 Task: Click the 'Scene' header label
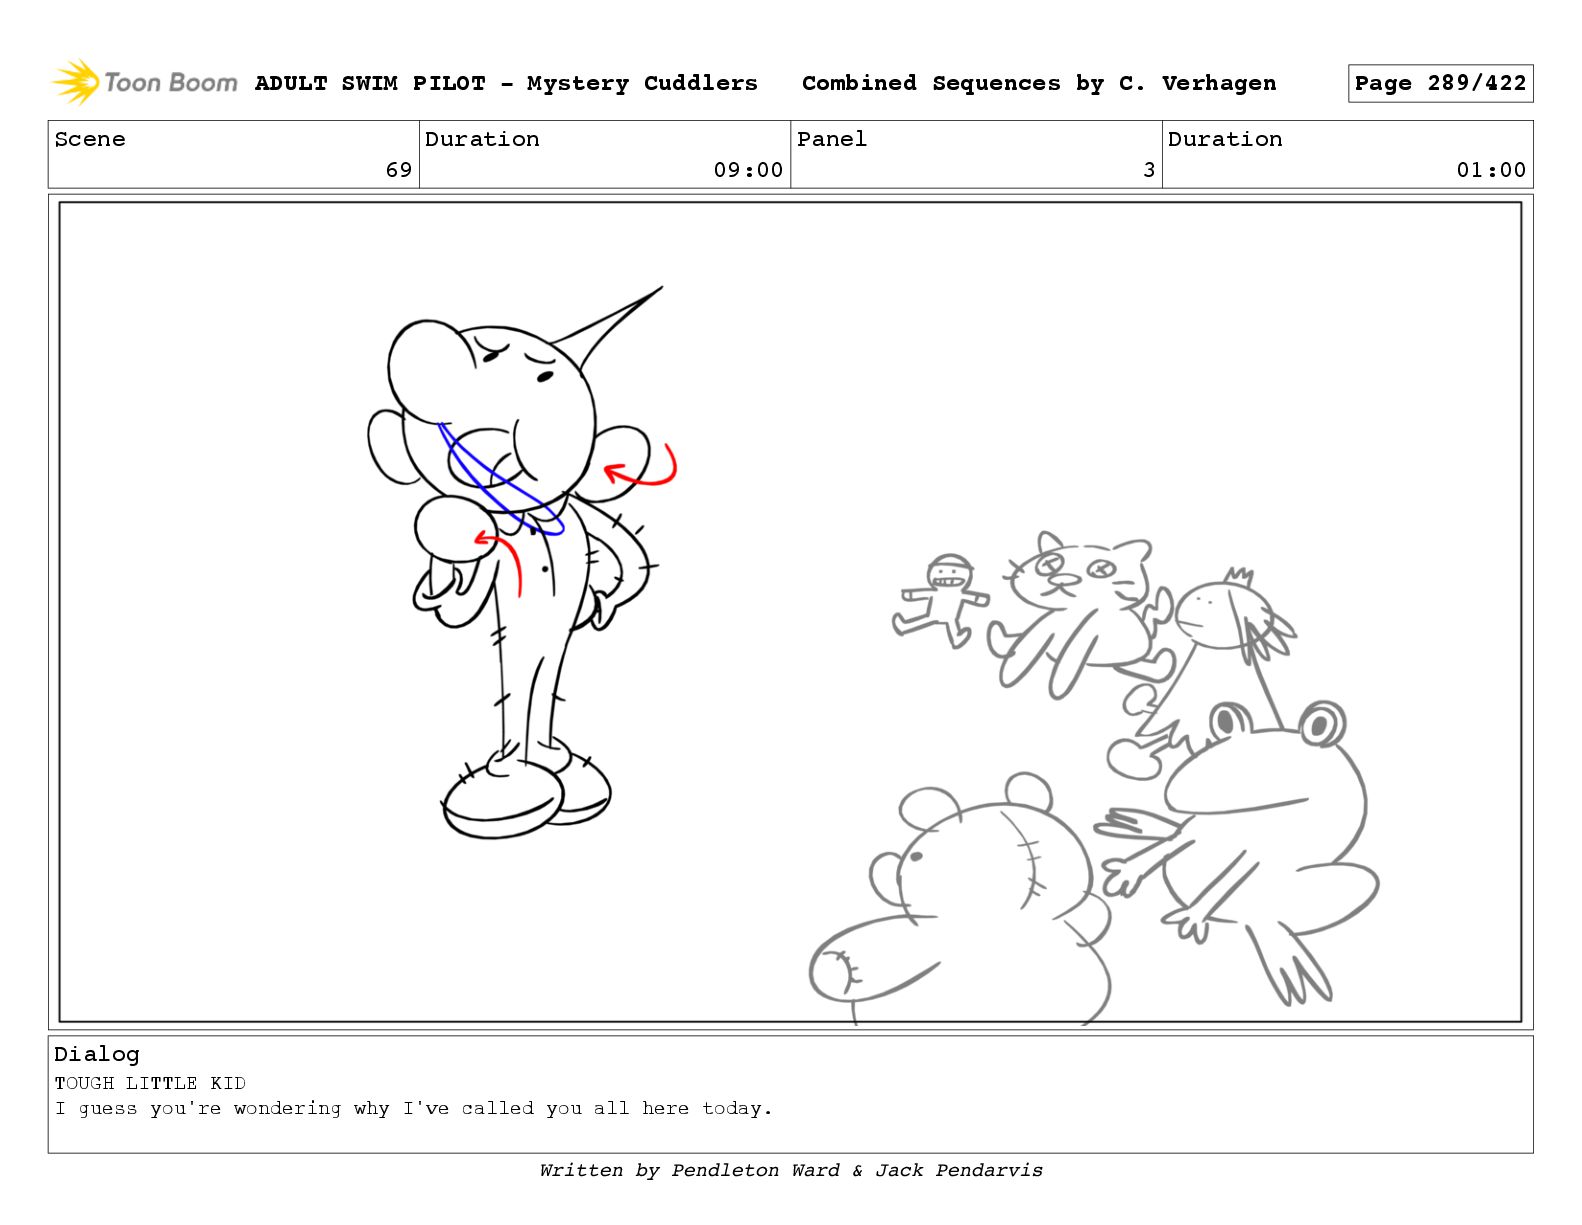pyautogui.click(x=90, y=139)
